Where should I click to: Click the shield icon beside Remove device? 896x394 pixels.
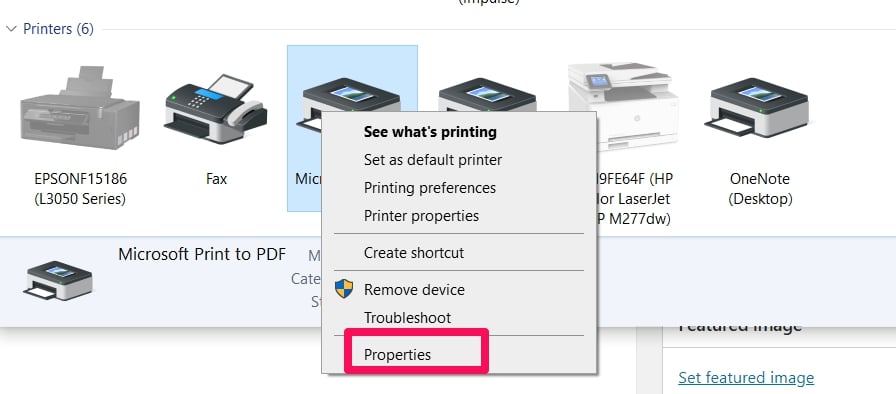[344, 289]
